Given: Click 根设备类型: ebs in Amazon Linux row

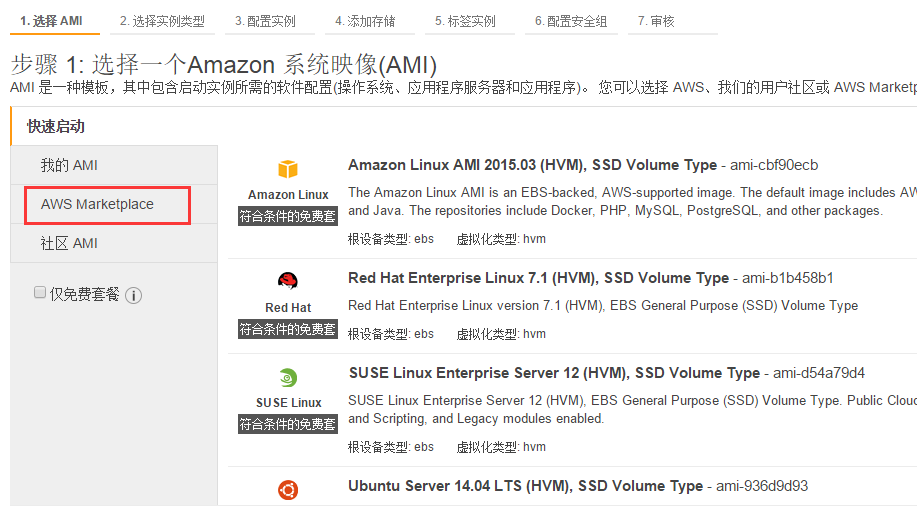Looking at the screenshot, I should (391, 239).
